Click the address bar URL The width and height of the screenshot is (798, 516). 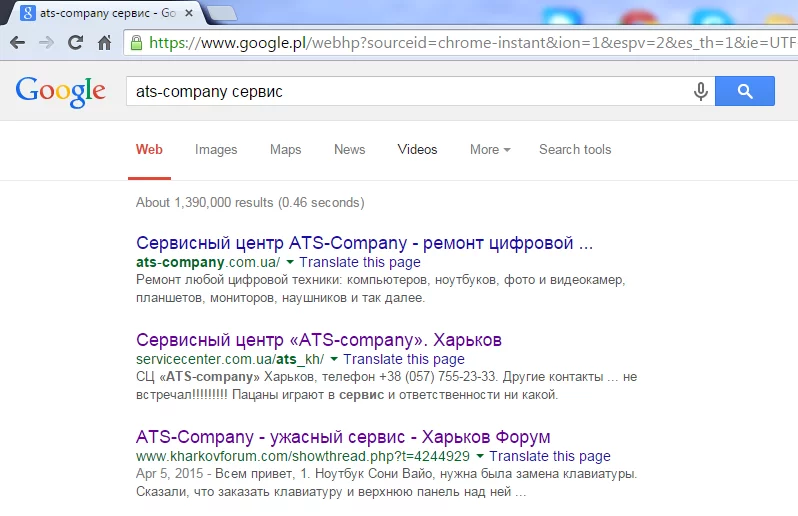471,42
